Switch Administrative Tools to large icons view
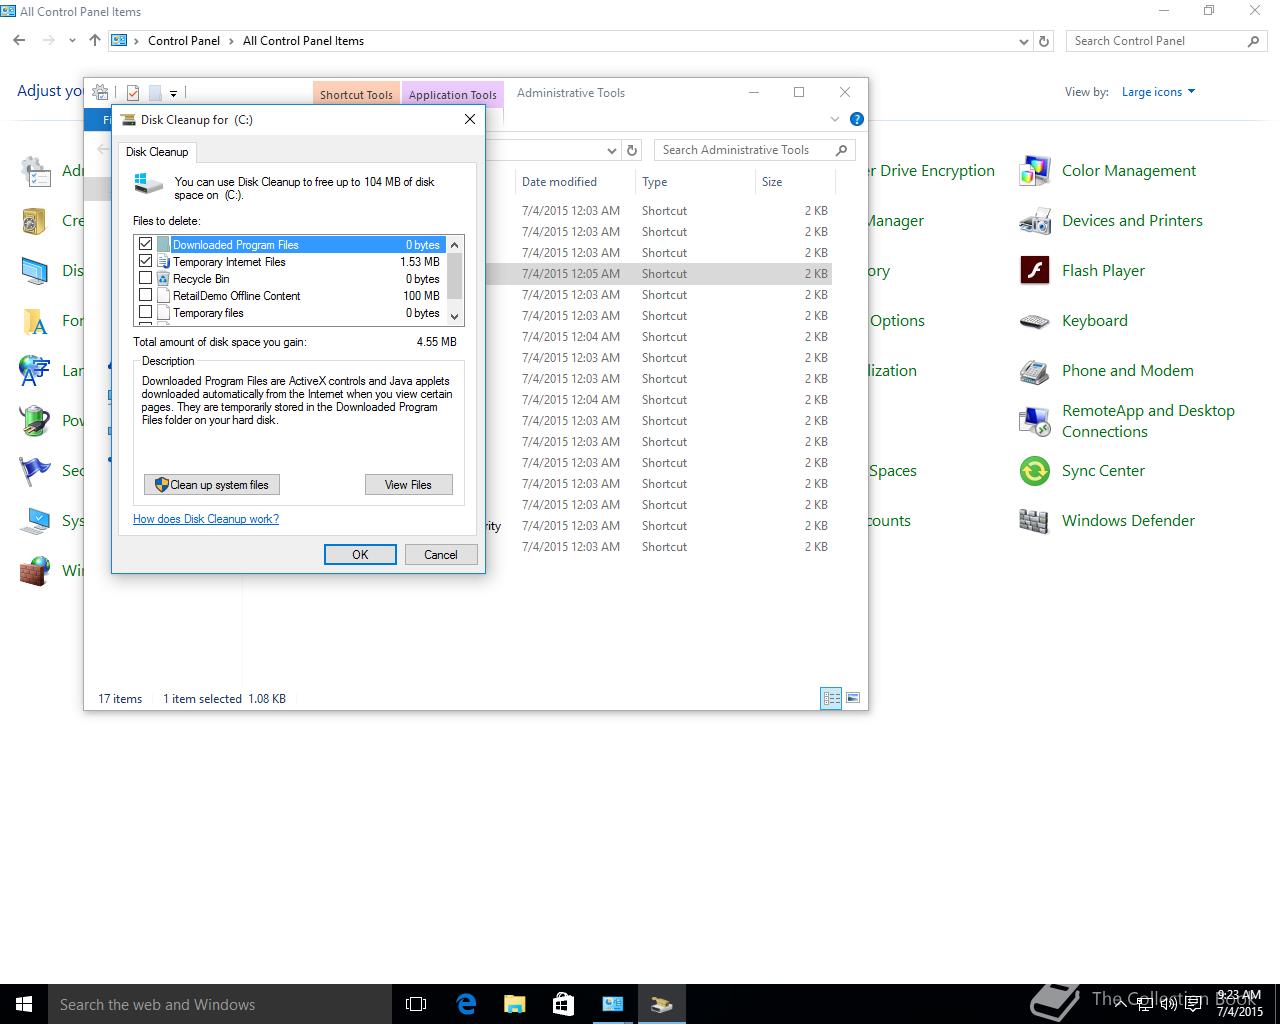Screen dimensions: 1280x1024 (x=853, y=698)
